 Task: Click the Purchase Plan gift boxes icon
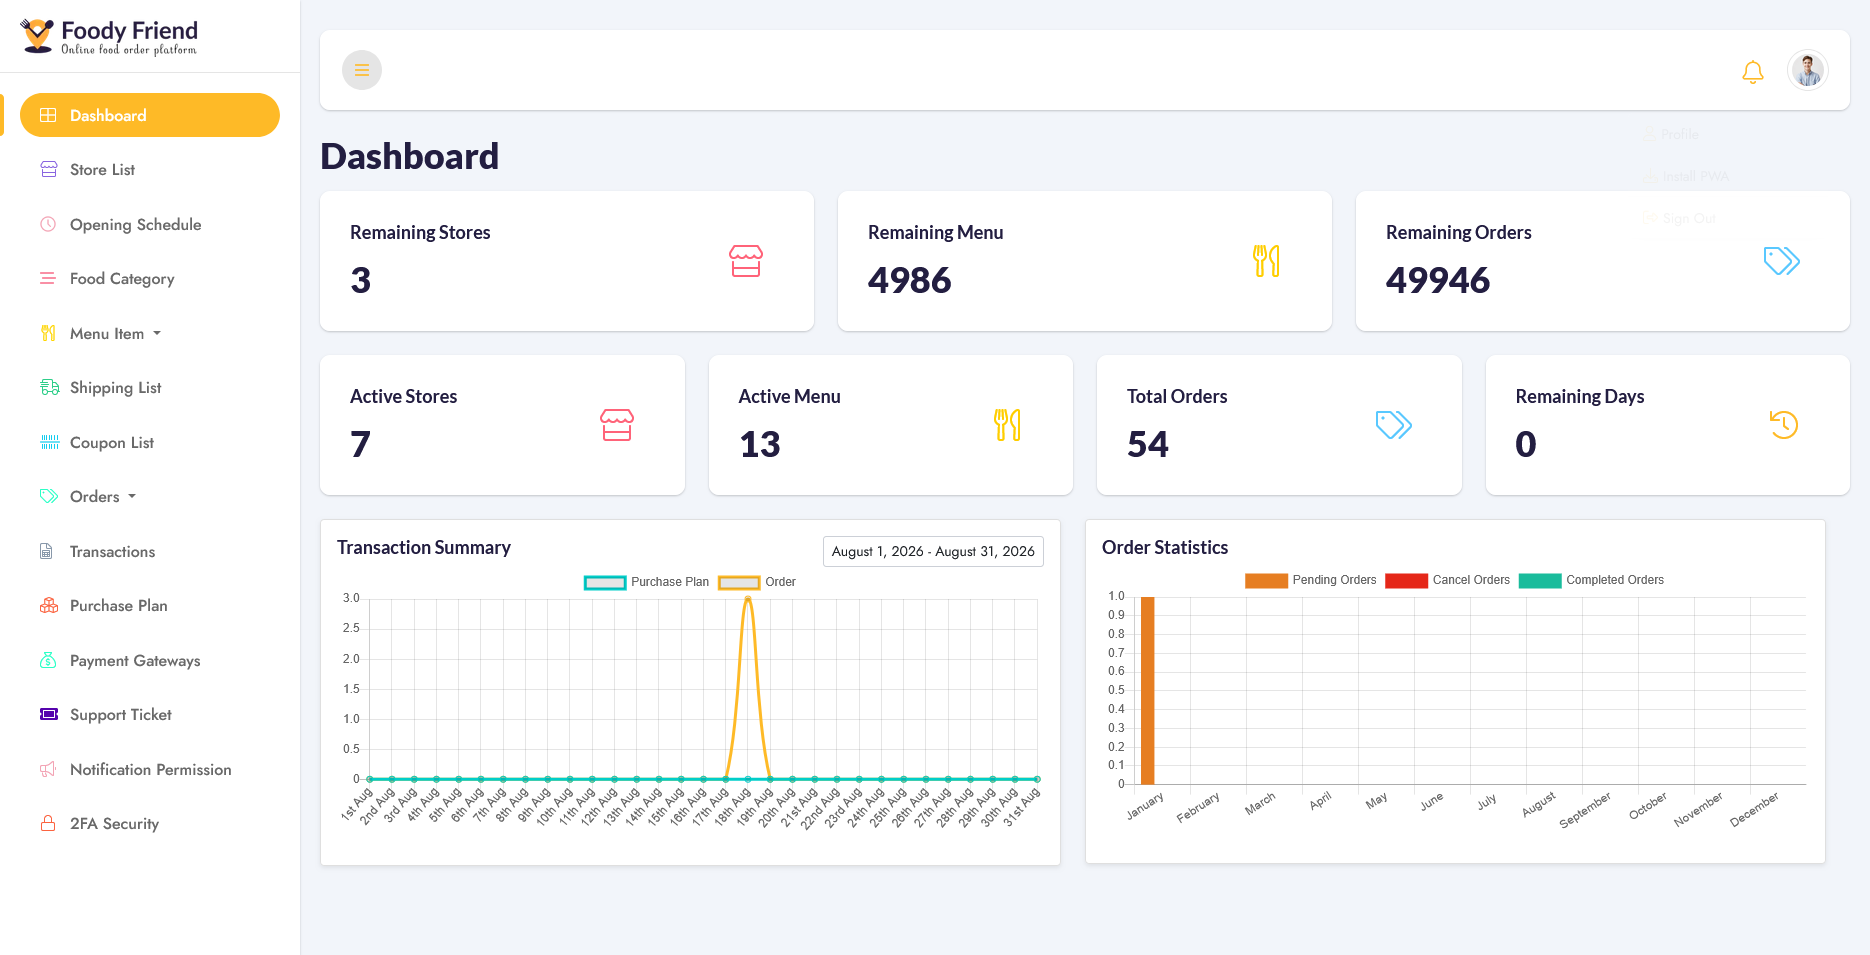[49, 605]
